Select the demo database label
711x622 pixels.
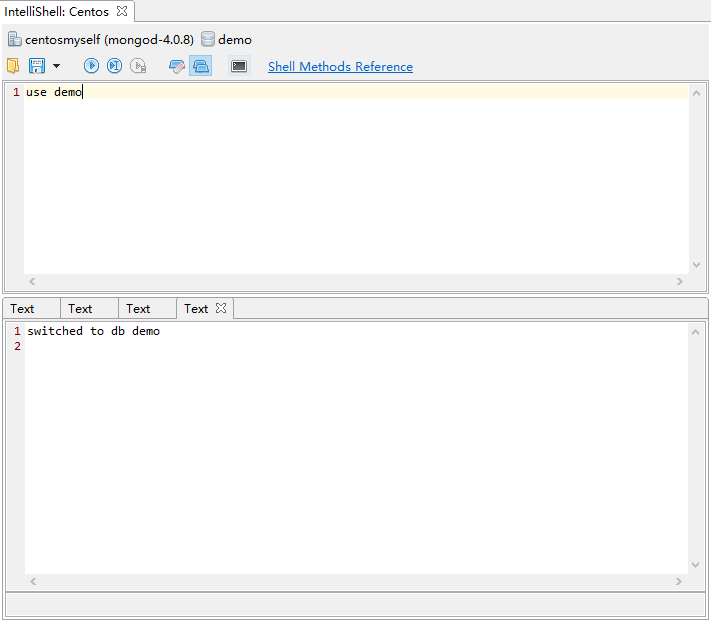[235, 40]
